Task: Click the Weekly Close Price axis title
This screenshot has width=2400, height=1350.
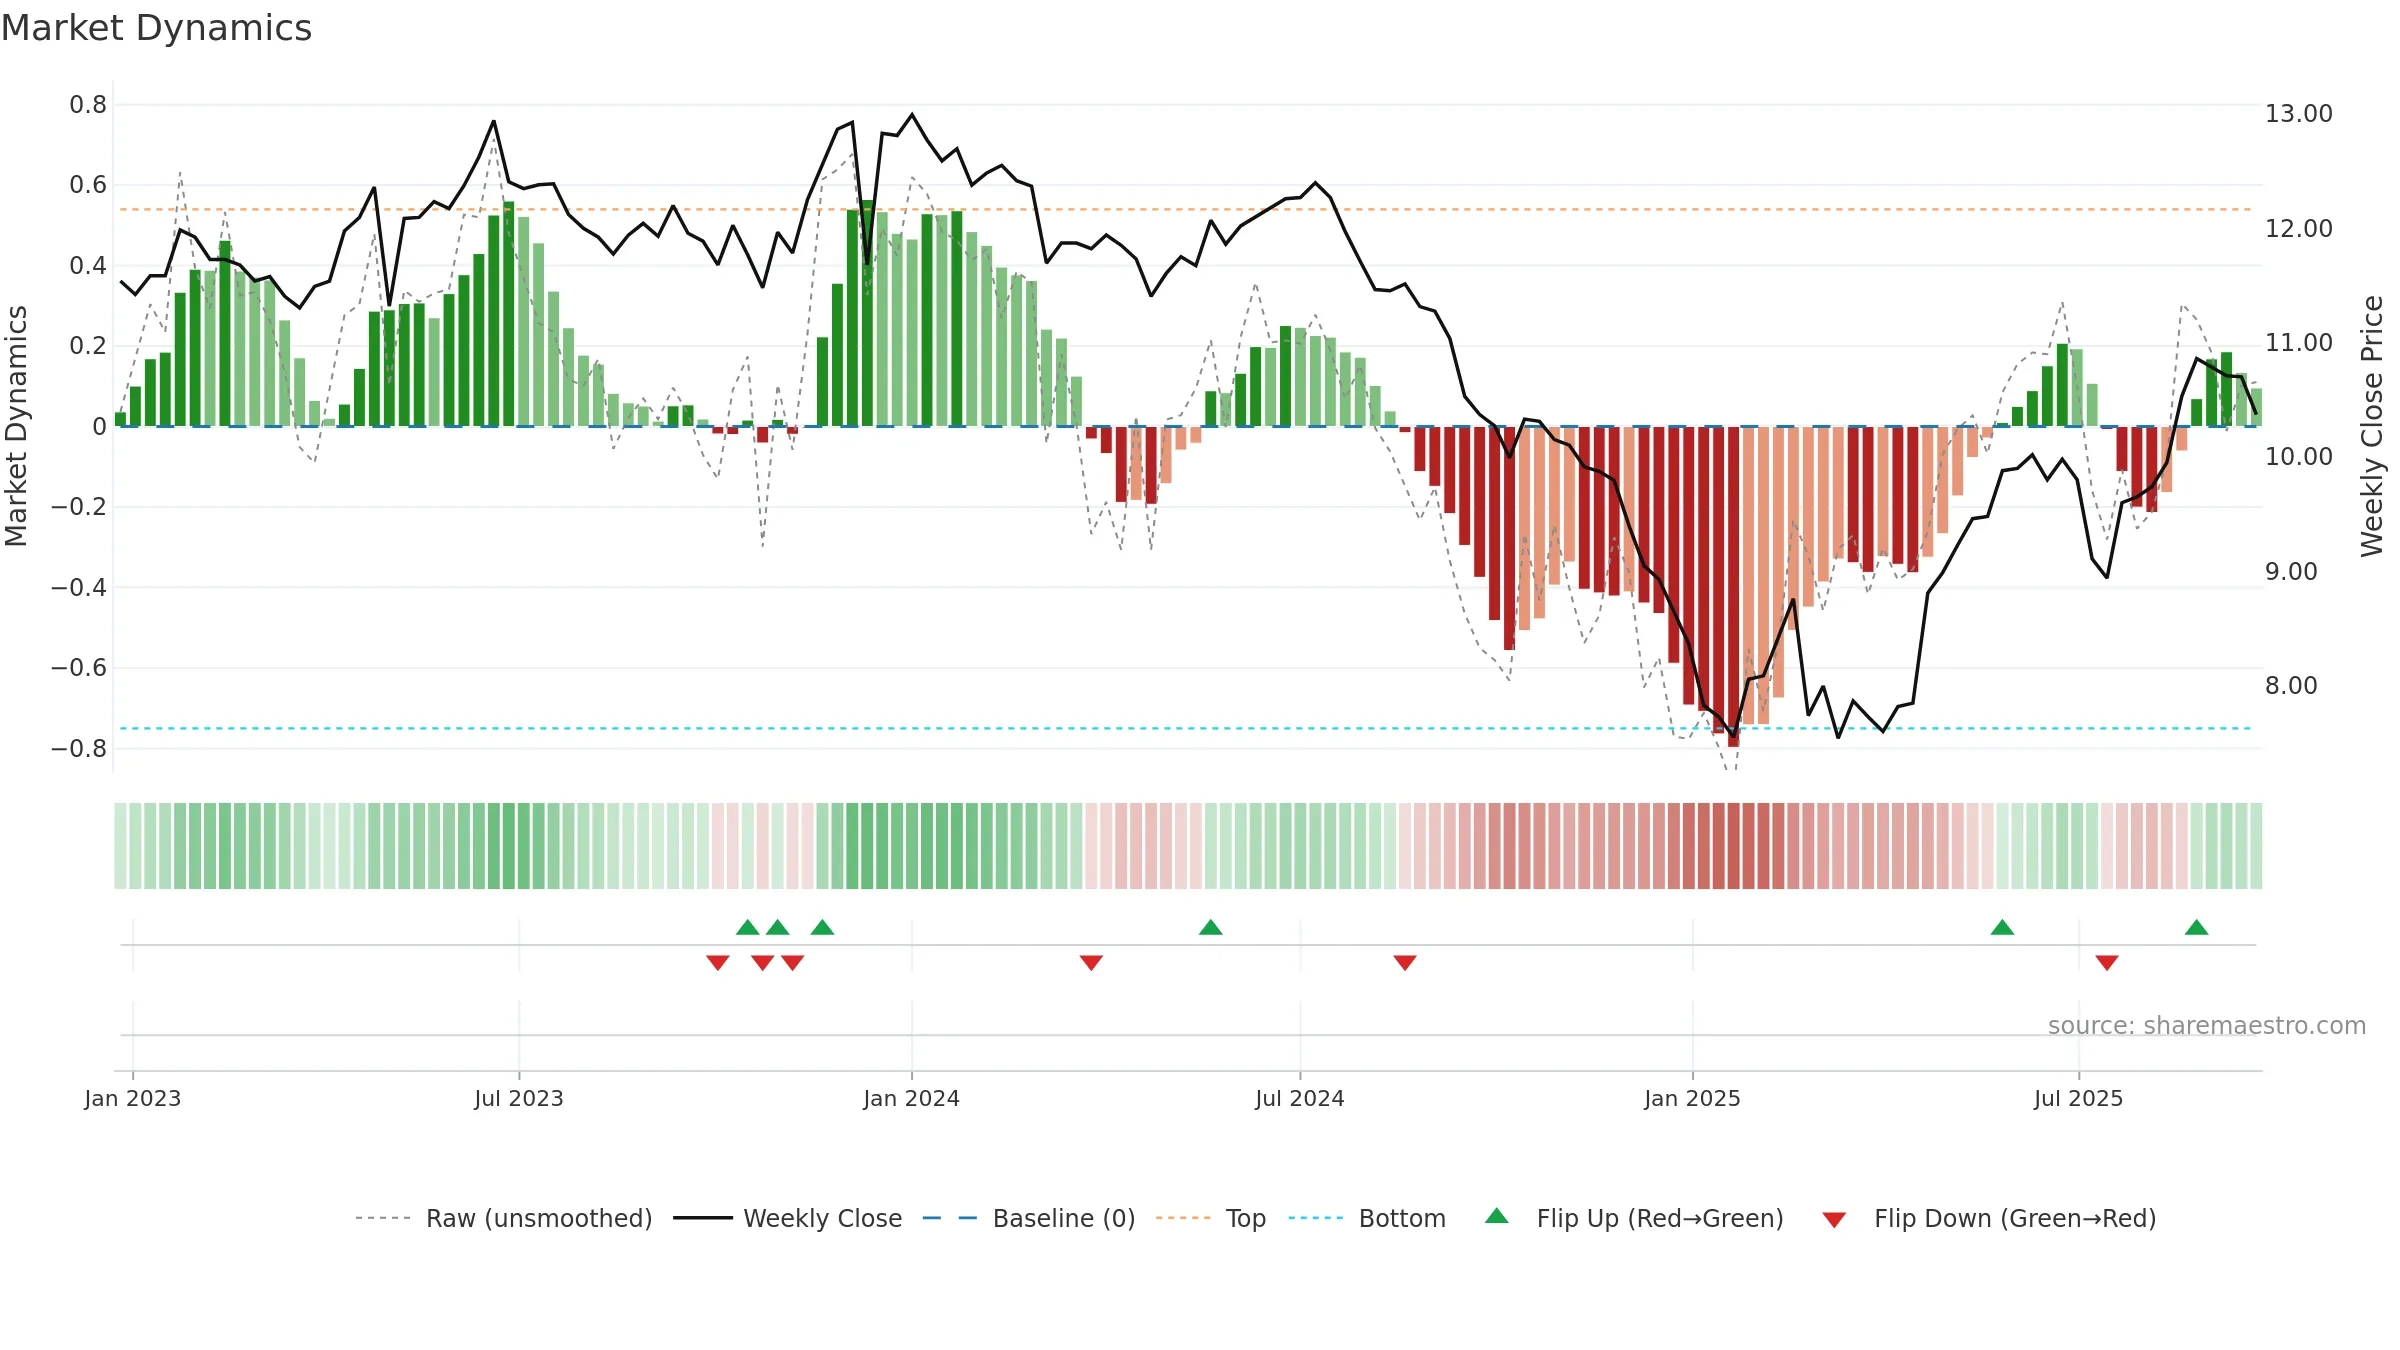Action: (x=2372, y=426)
